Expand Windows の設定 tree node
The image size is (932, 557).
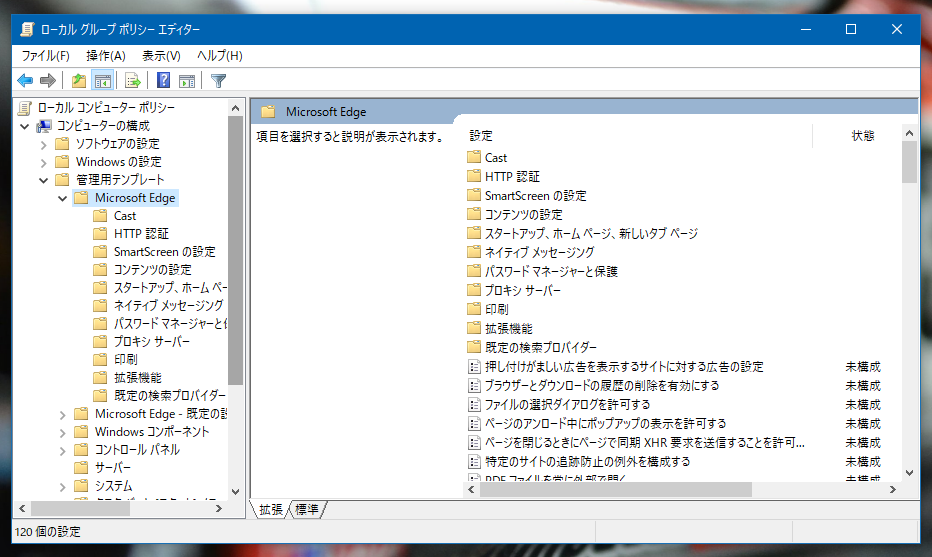43,162
